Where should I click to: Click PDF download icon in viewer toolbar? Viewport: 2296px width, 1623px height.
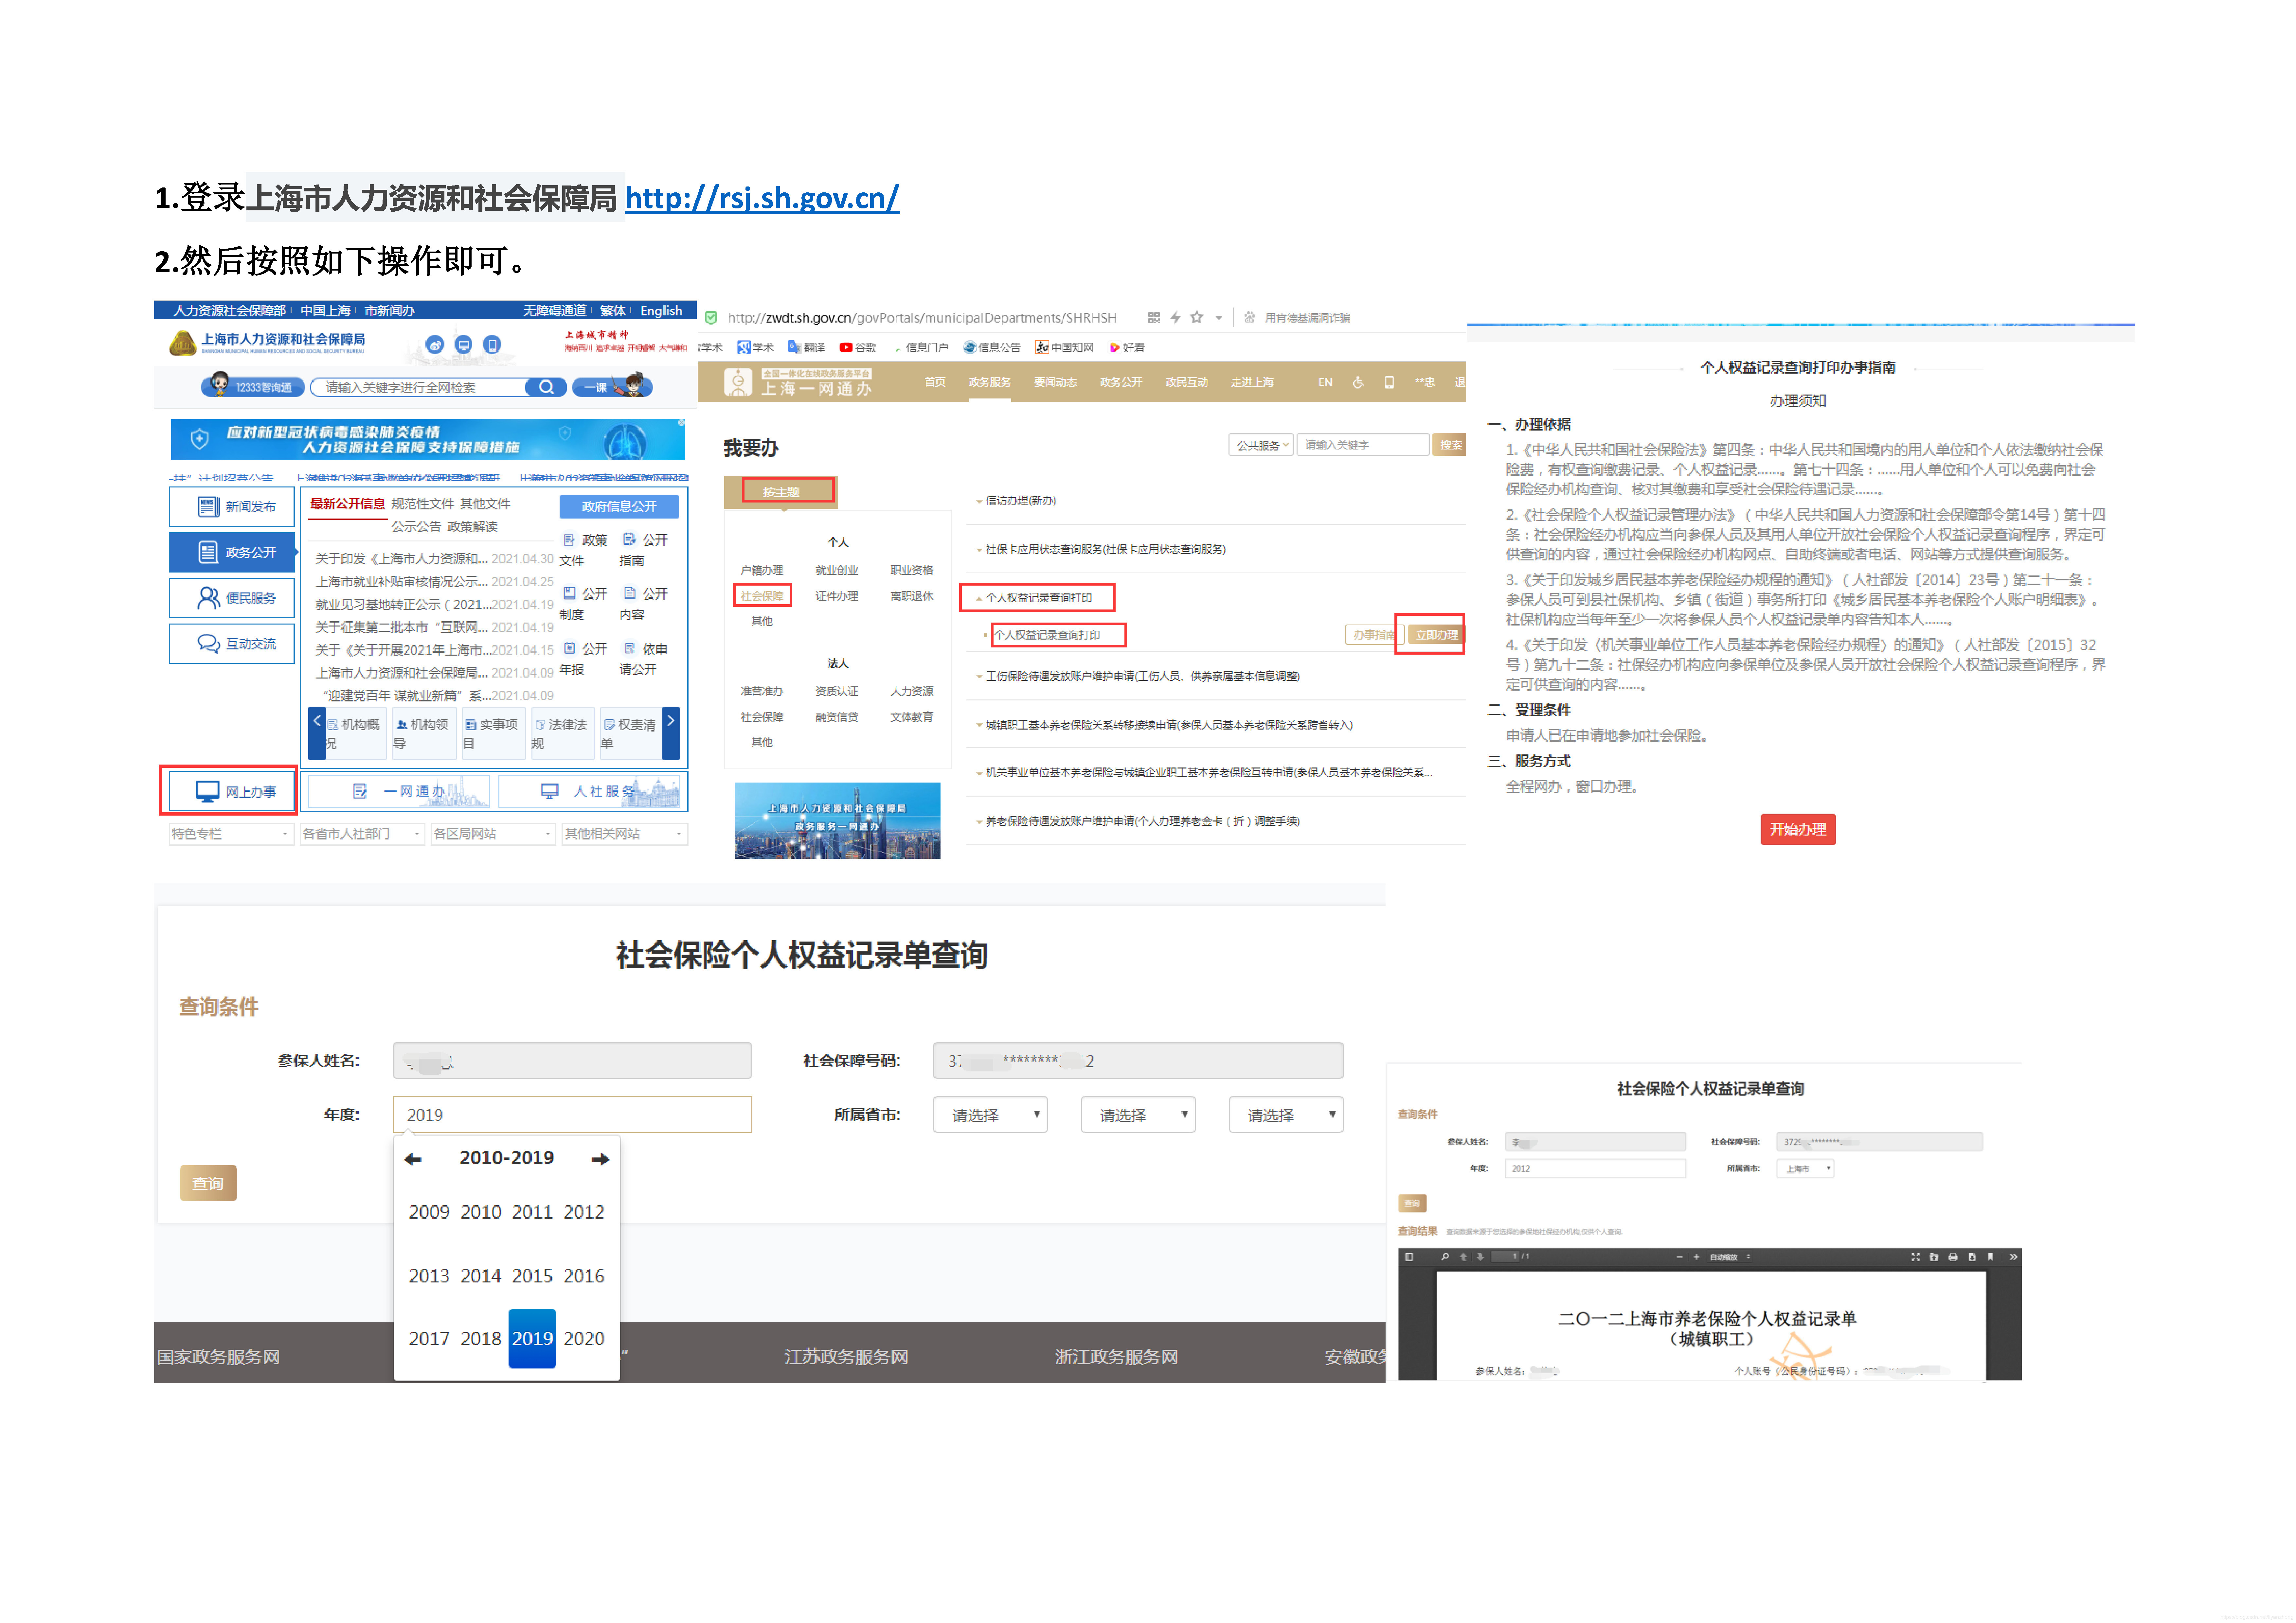(1972, 1257)
